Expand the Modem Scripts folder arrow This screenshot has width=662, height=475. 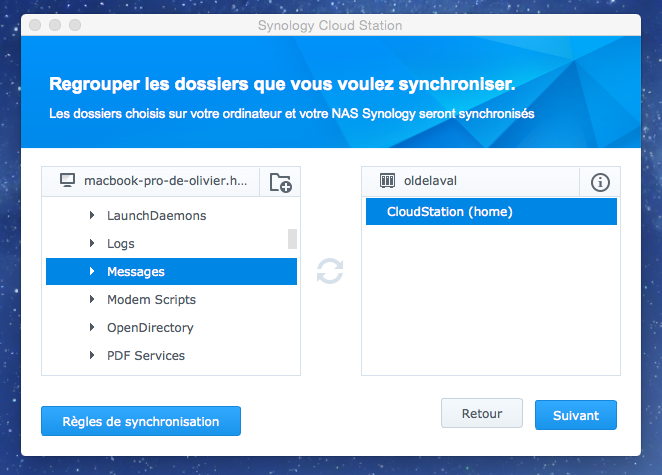click(x=92, y=299)
